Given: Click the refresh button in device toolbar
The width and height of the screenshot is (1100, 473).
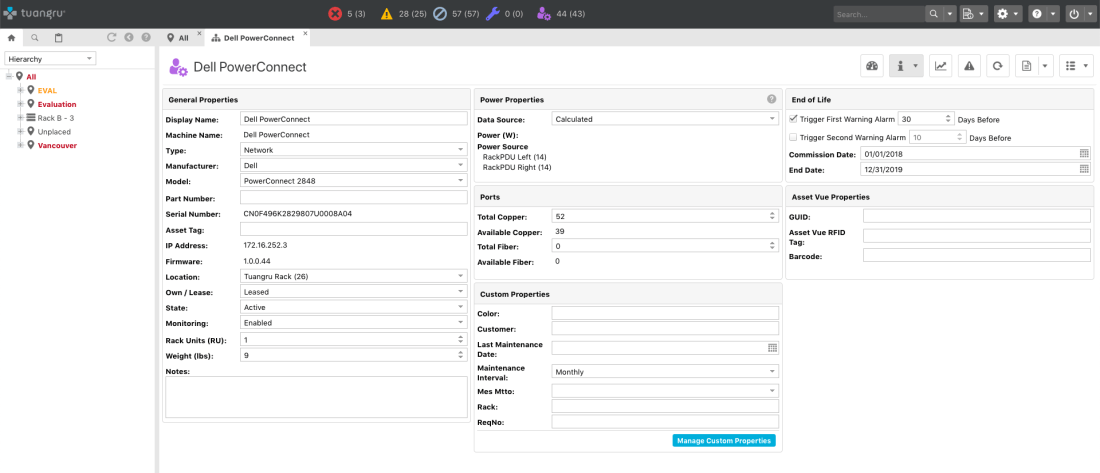Looking at the screenshot, I should click(x=997, y=66).
